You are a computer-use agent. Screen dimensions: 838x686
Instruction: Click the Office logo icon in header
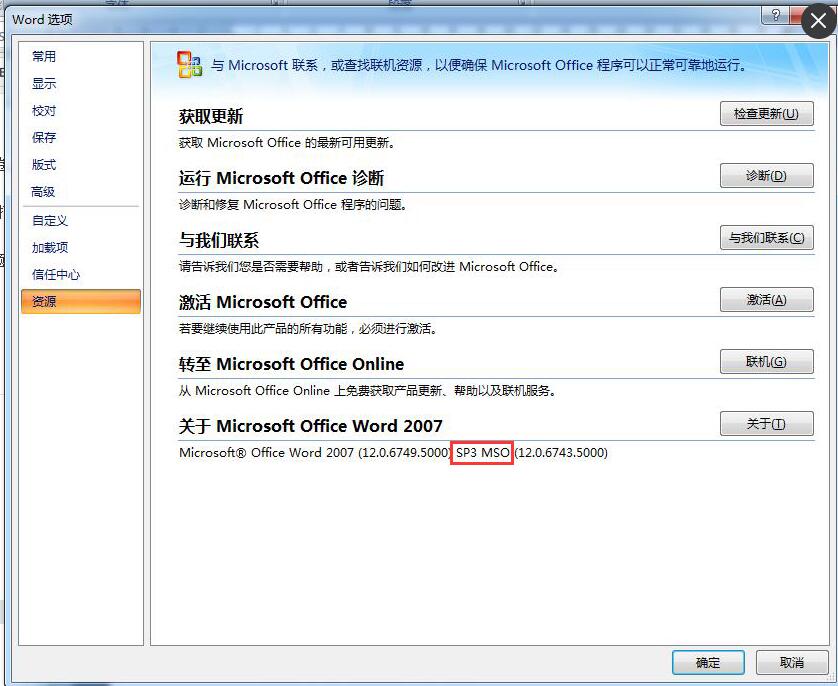coord(189,65)
